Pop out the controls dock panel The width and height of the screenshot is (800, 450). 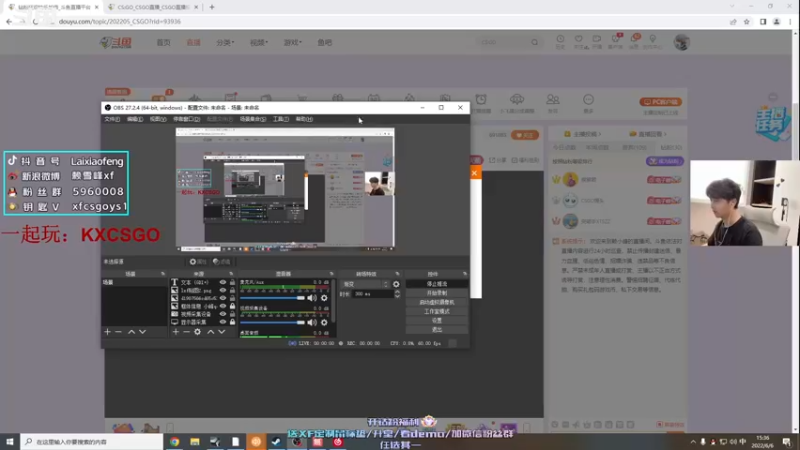coord(465,274)
